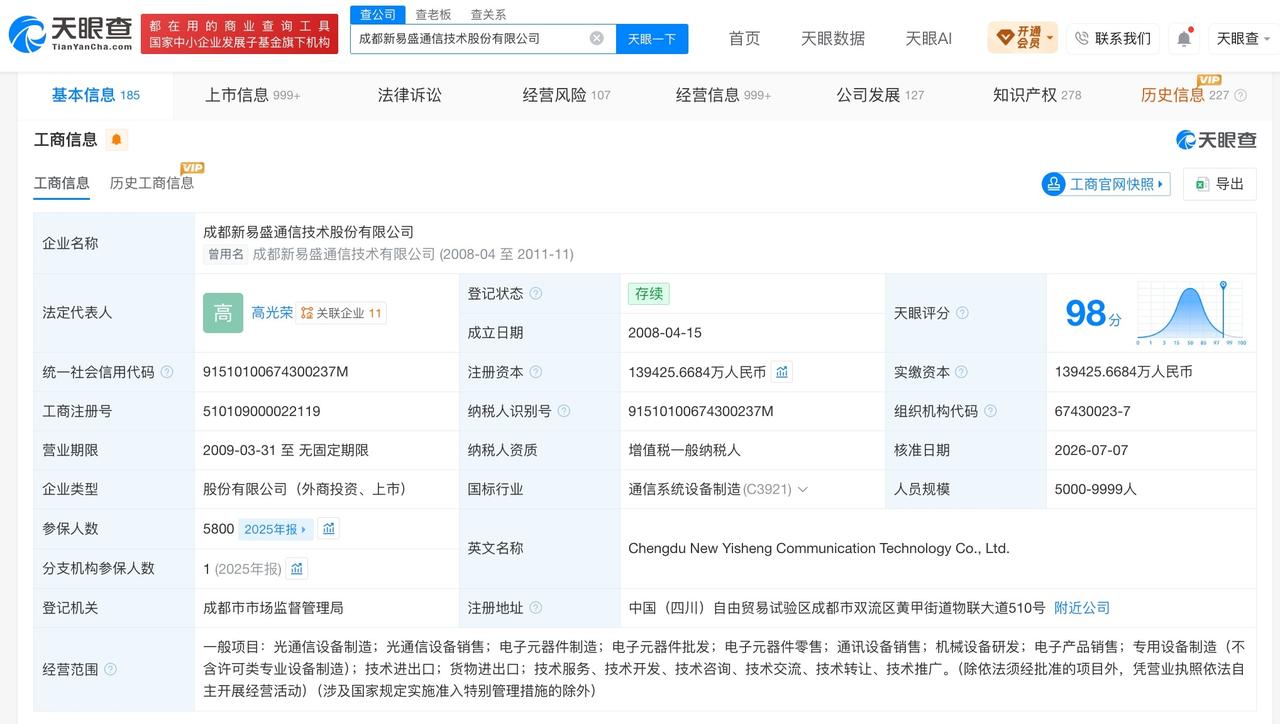Select establishment date 2008-04-15
This screenshot has width=1280, height=724.
pos(666,333)
